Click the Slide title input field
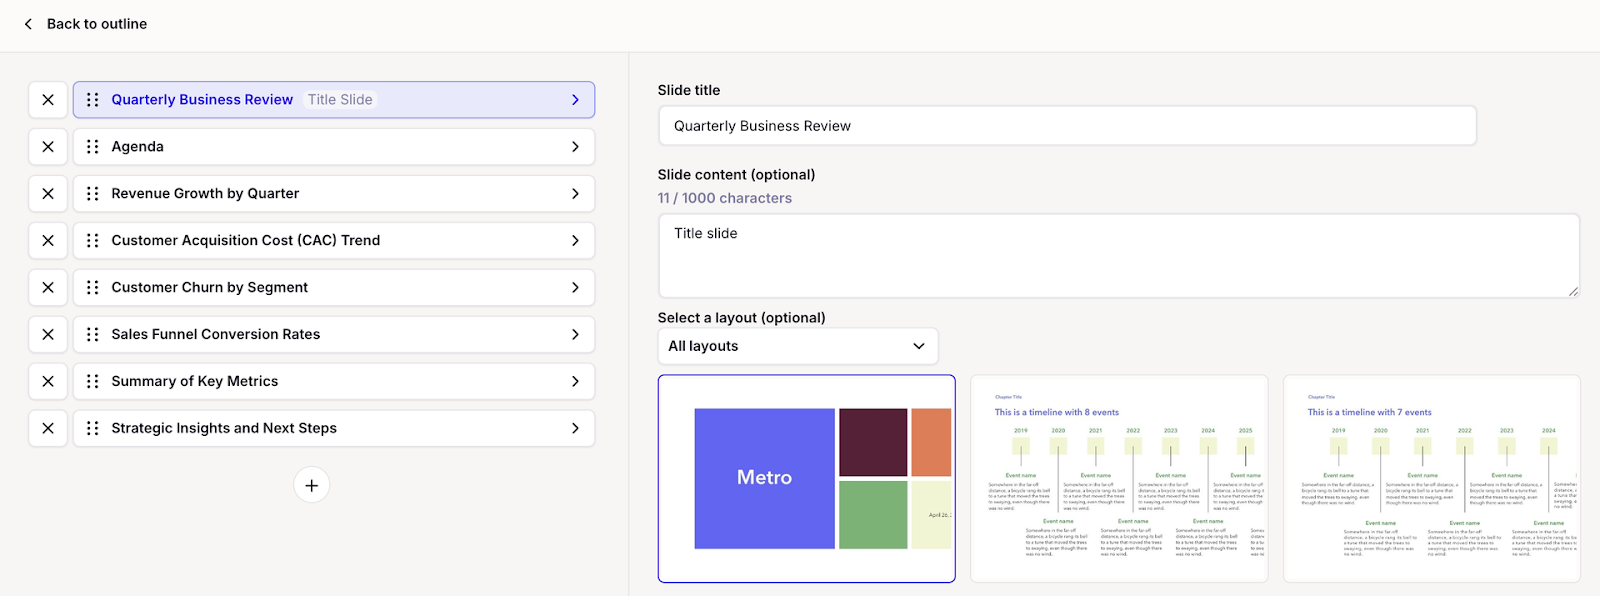This screenshot has height=596, width=1600. tap(1066, 126)
